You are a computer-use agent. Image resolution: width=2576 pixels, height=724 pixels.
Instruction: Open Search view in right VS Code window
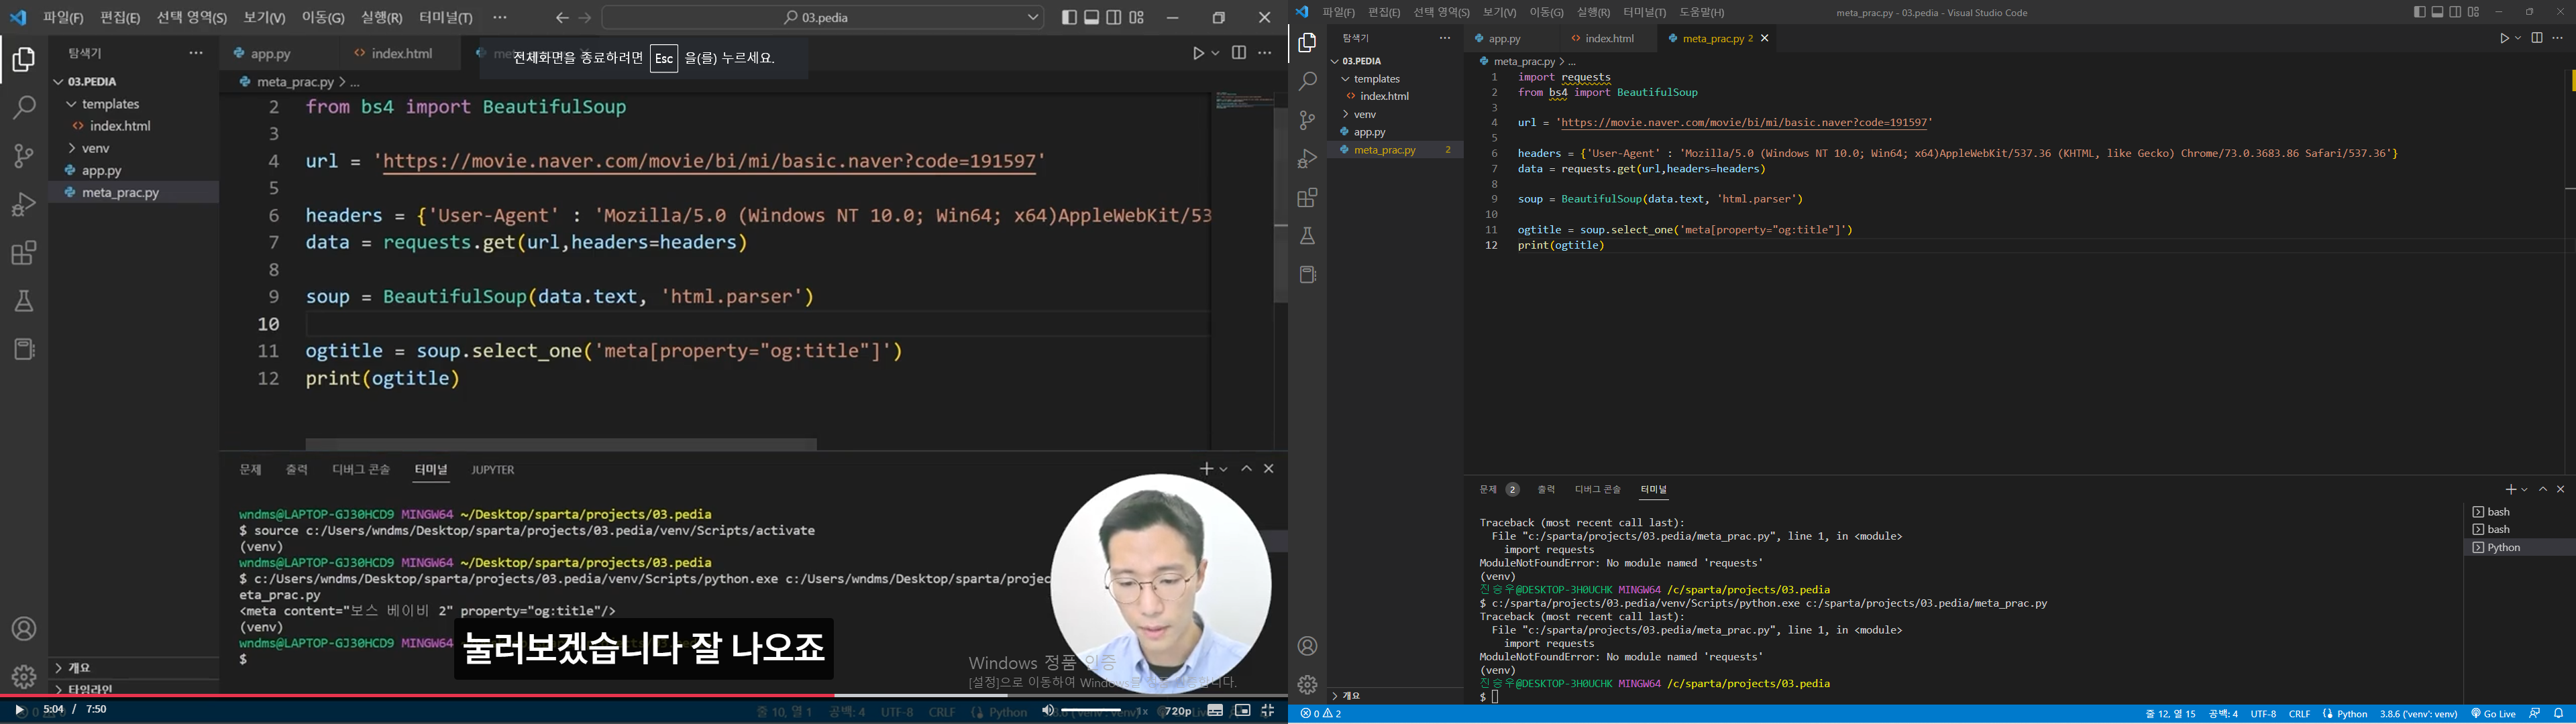(x=1307, y=82)
